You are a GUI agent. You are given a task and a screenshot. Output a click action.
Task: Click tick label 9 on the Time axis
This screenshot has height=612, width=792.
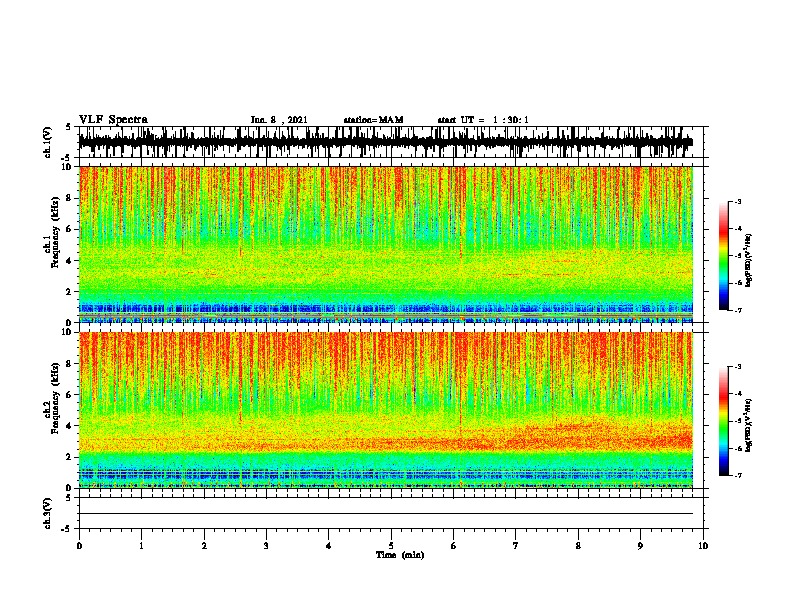coord(640,546)
